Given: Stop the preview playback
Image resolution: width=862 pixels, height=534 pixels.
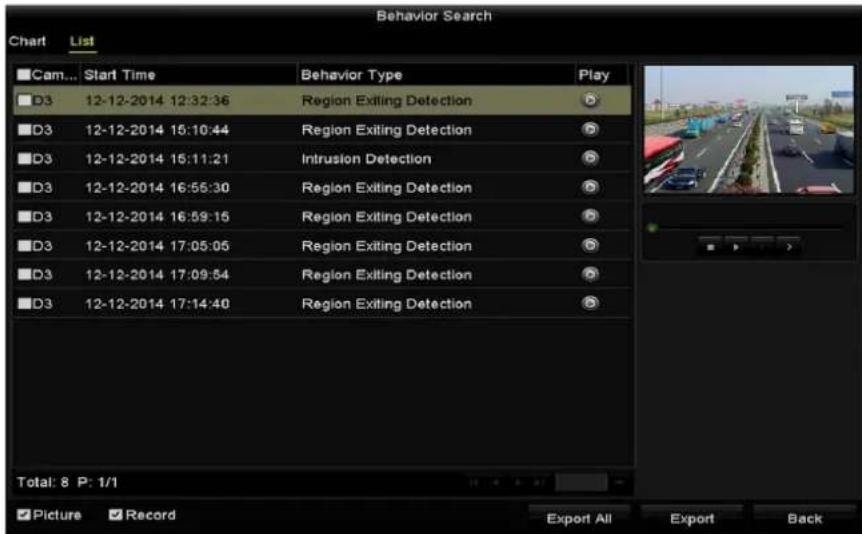Looking at the screenshot, I should point(710,247).
